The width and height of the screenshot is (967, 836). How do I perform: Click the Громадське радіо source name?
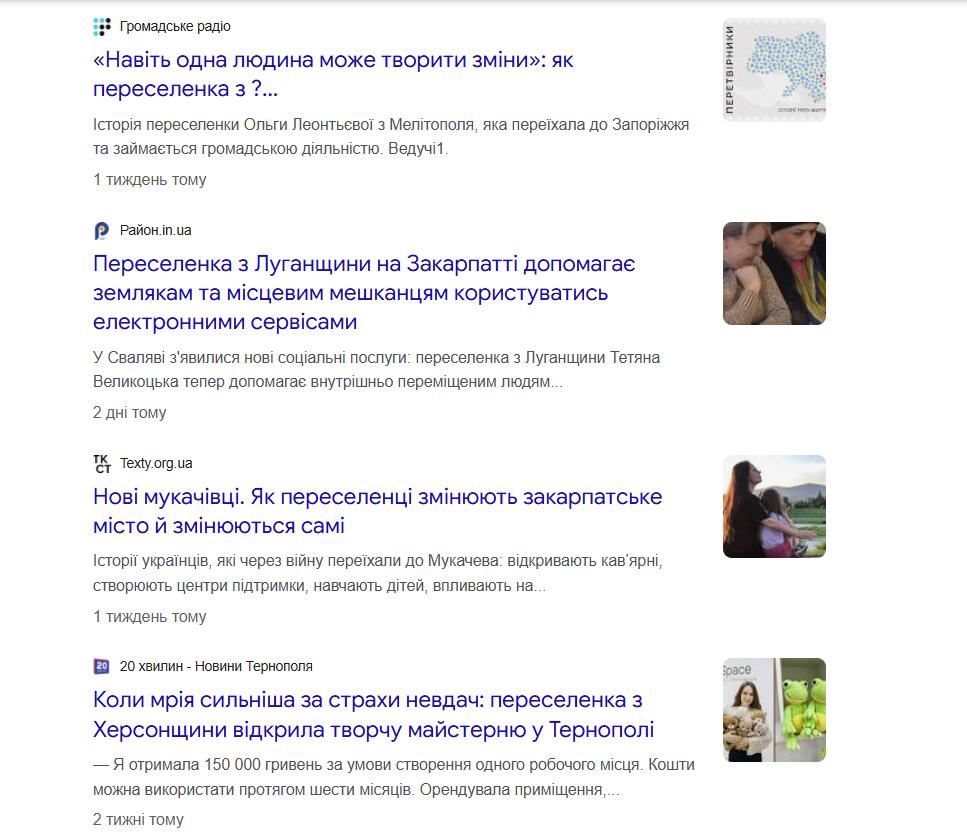(x=175, y=27)
